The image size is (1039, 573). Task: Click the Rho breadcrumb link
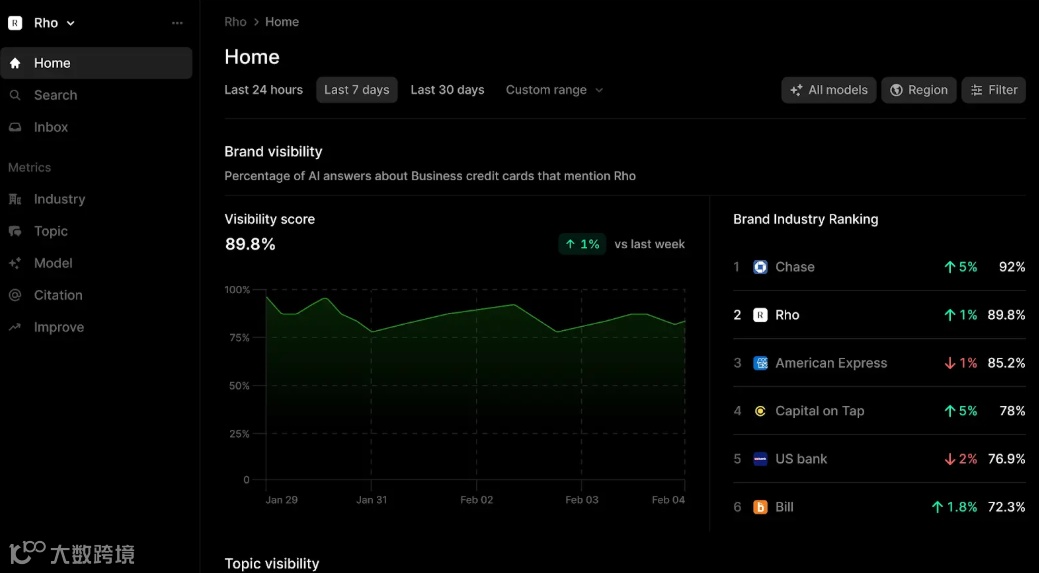coord(235,22)
